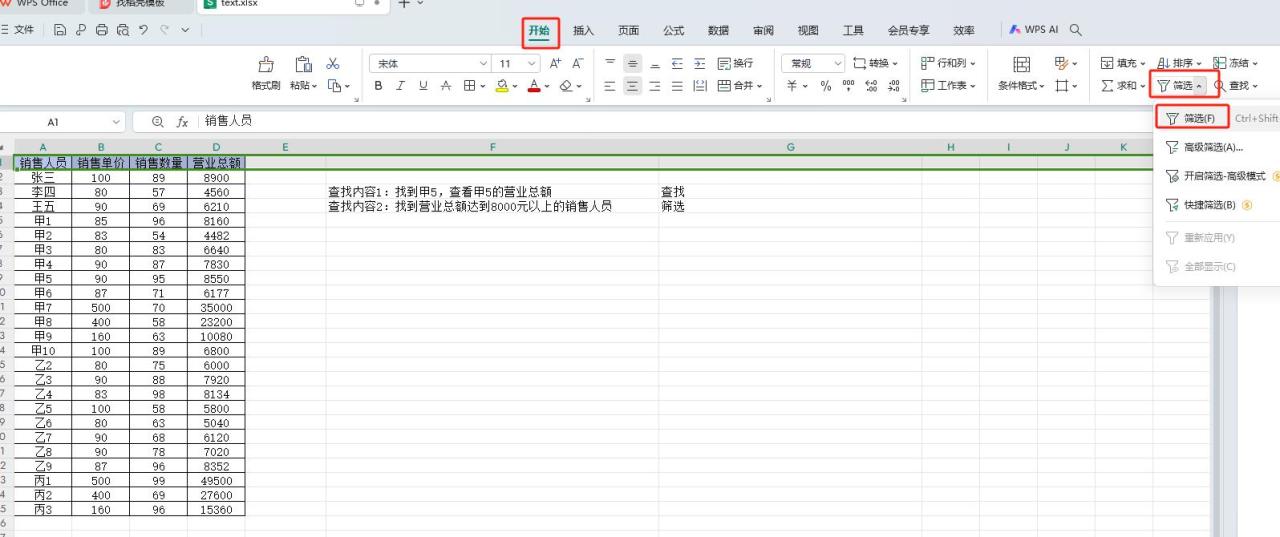Open the font name dropdown (宋体)

coord(484,63)
